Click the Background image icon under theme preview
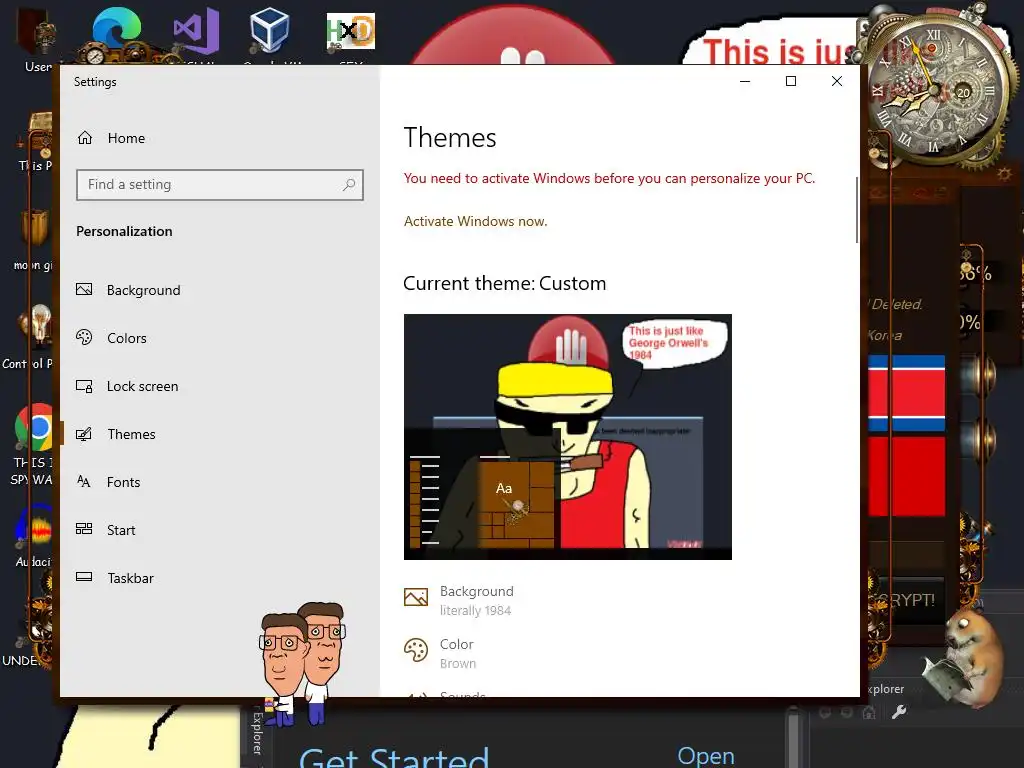Image resolution: width=1024 pixels, height=768 pixels. (416, 597)
